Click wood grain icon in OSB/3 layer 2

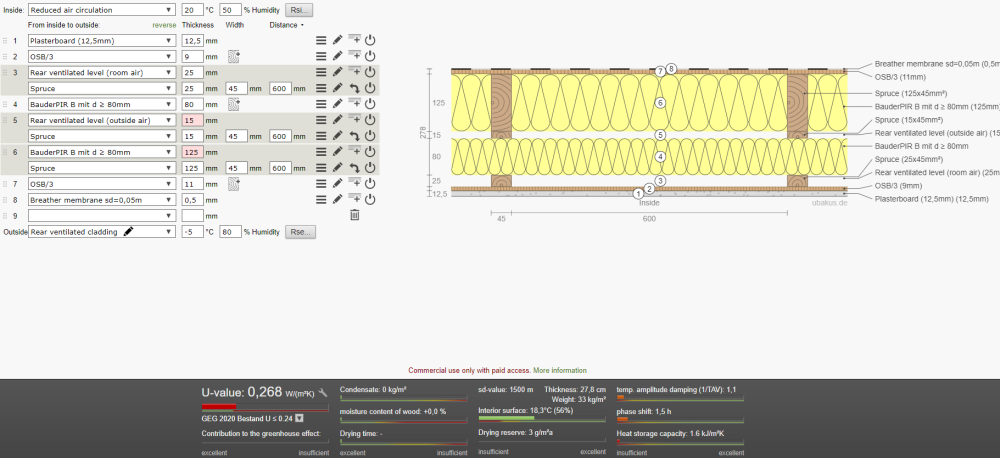(x=233, y=56)
